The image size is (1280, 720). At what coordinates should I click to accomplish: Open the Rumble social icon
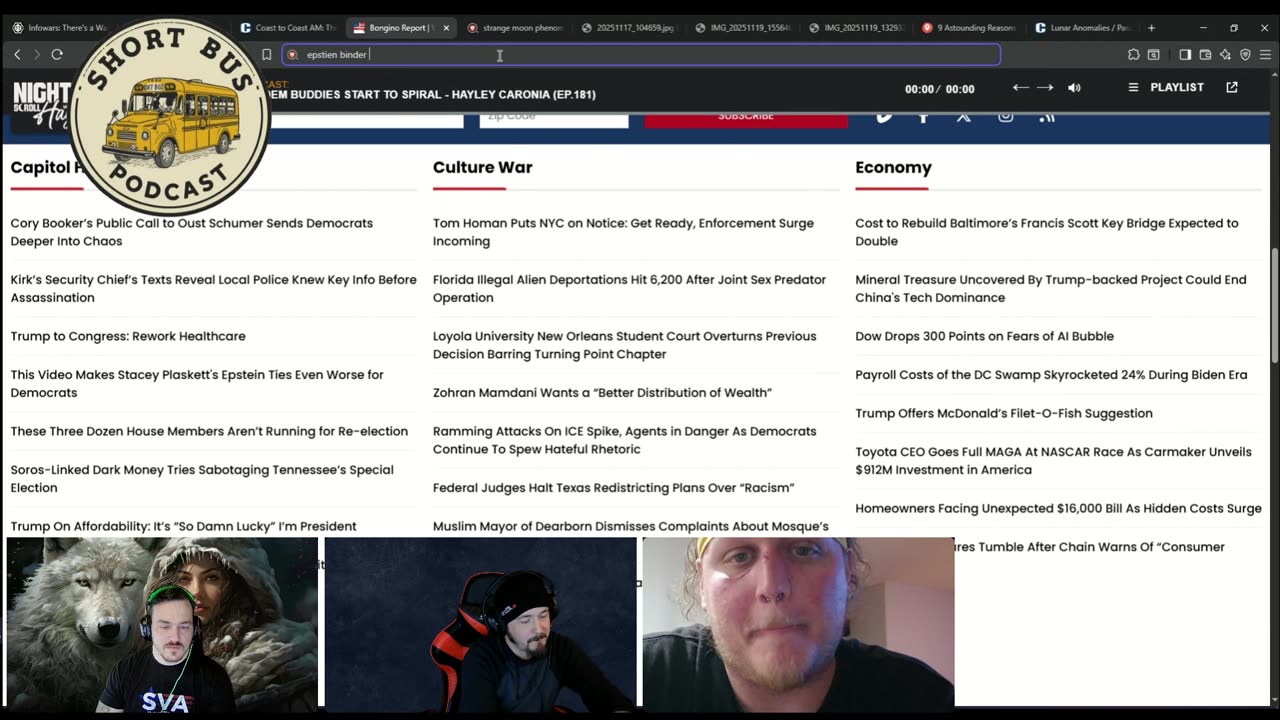pos(884,116)
